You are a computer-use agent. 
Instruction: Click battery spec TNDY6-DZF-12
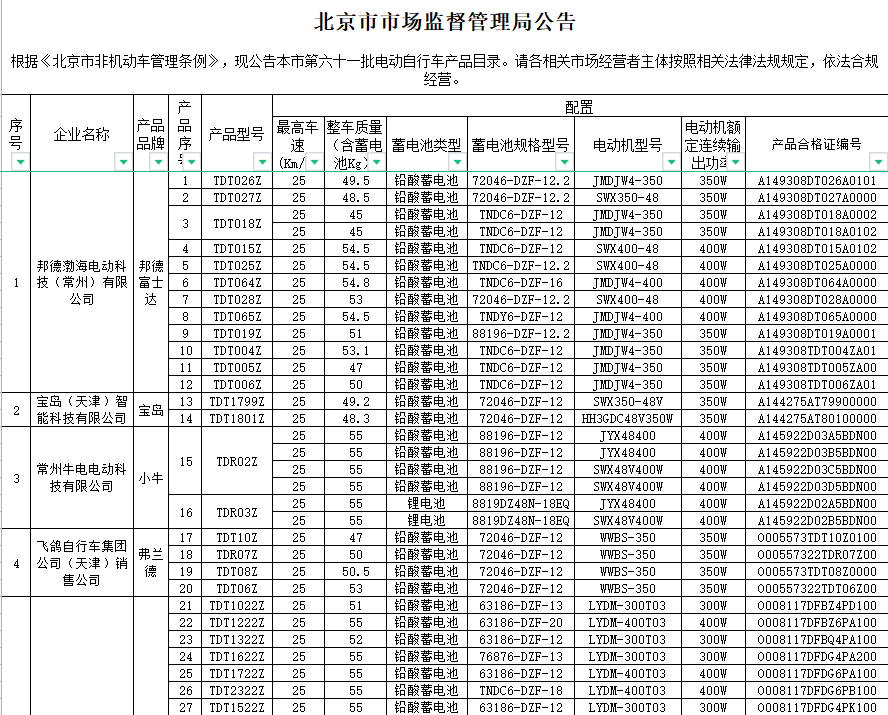[520, 316]
